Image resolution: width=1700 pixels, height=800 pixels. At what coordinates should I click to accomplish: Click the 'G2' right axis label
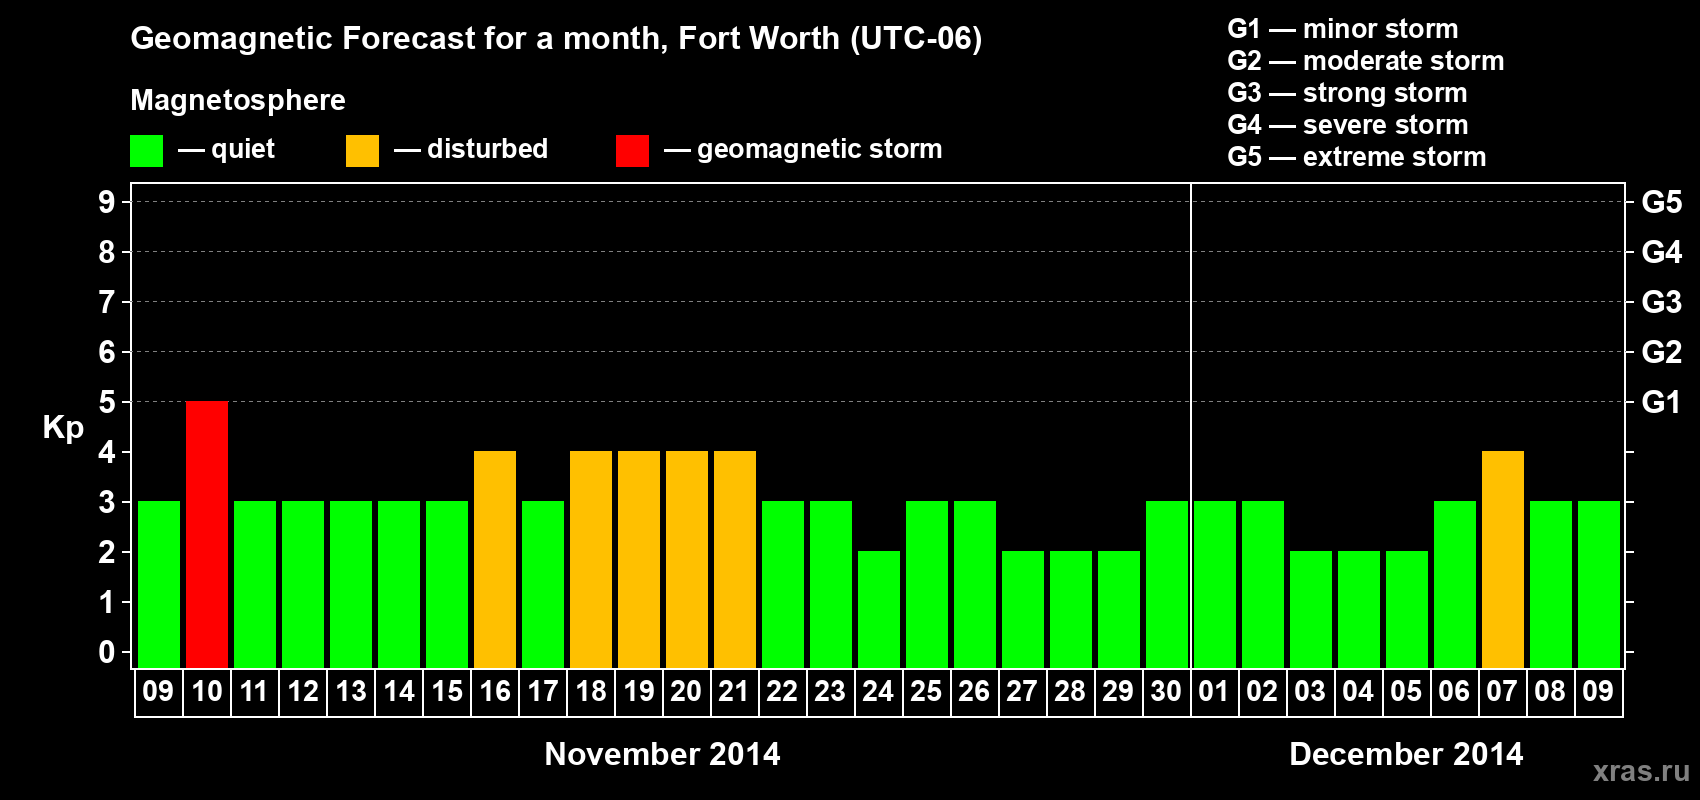pyautogui.click(x=1662, y=352)
